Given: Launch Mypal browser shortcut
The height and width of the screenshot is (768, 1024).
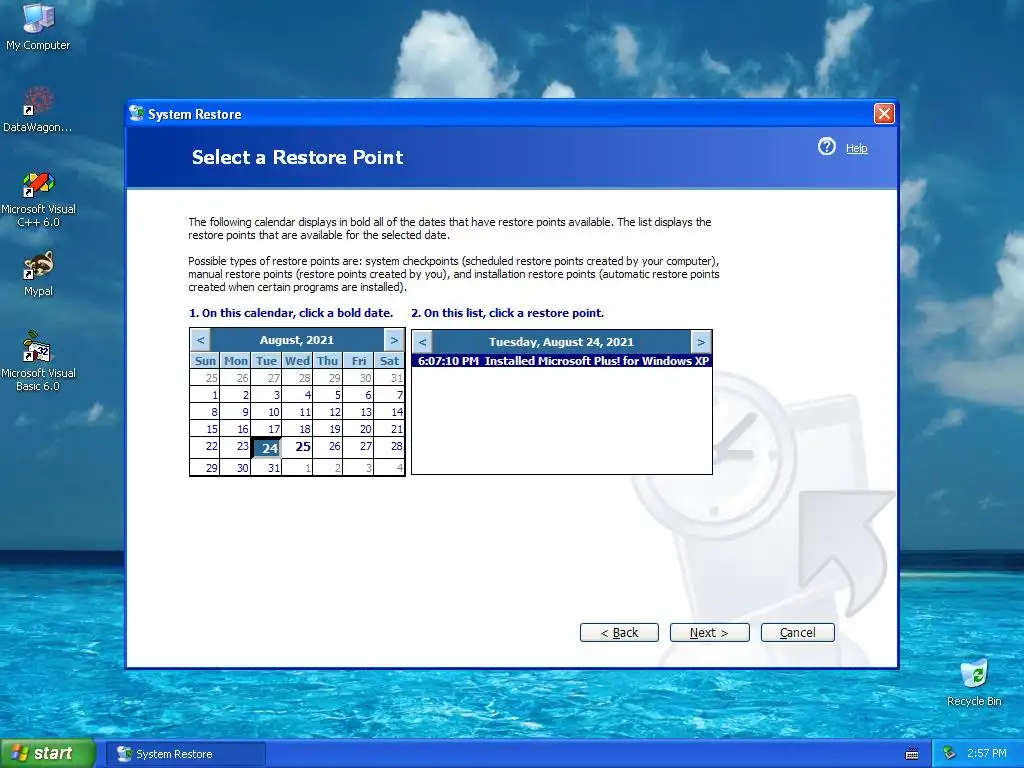Looking at the screenshot, I should click(x=38, y=274).
